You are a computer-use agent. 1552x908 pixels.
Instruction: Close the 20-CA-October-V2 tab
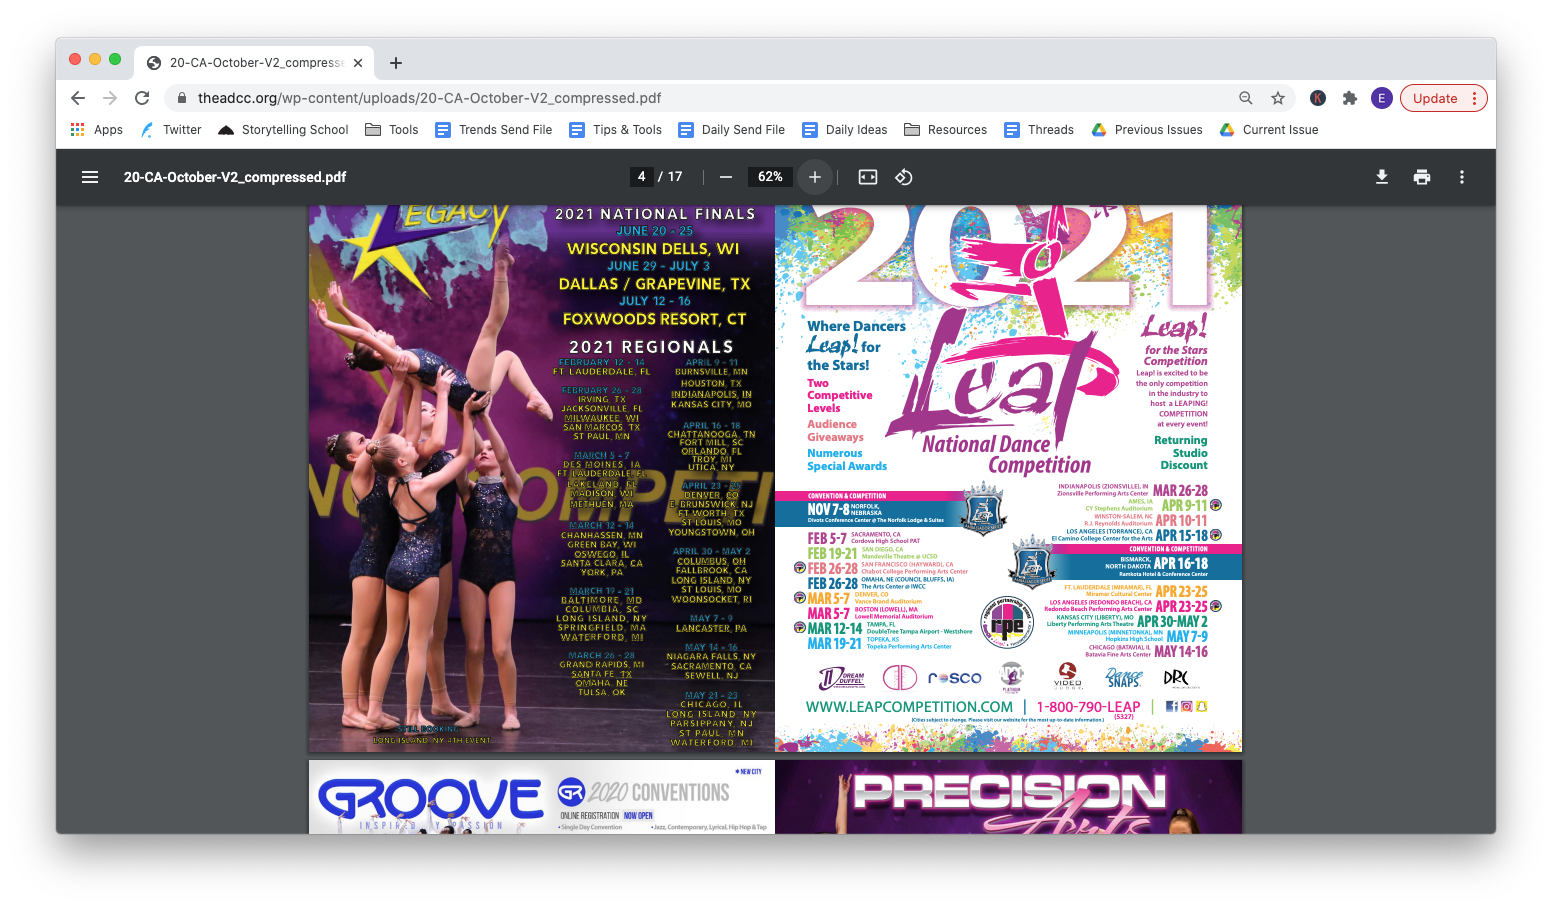pyautogui.click(x=358, y=63)
